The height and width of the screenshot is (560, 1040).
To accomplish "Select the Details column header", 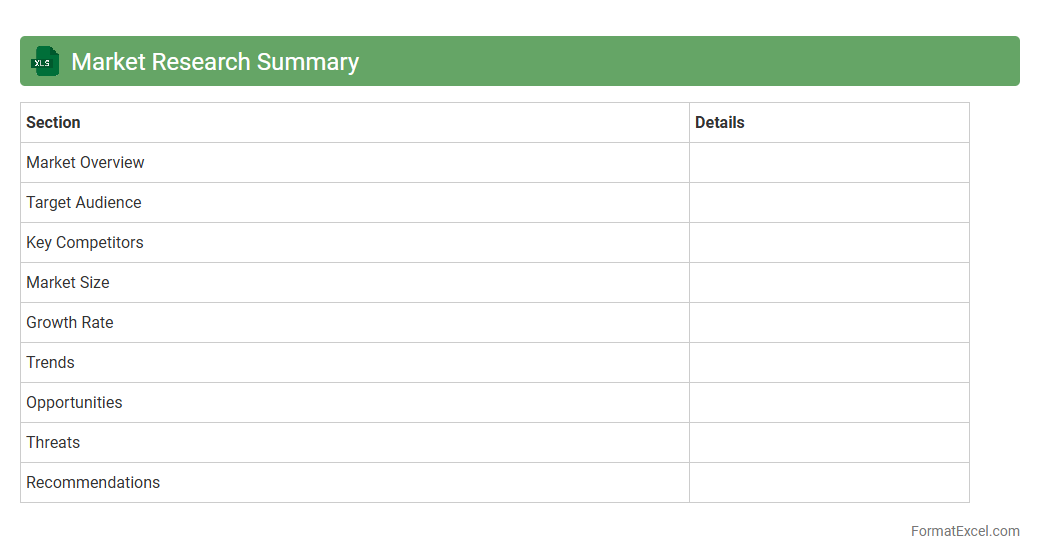I will [x=720, y=122].
